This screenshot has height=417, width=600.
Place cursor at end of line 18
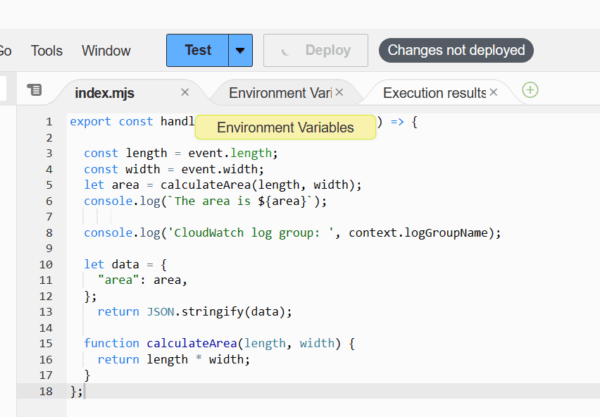point(85,391)
